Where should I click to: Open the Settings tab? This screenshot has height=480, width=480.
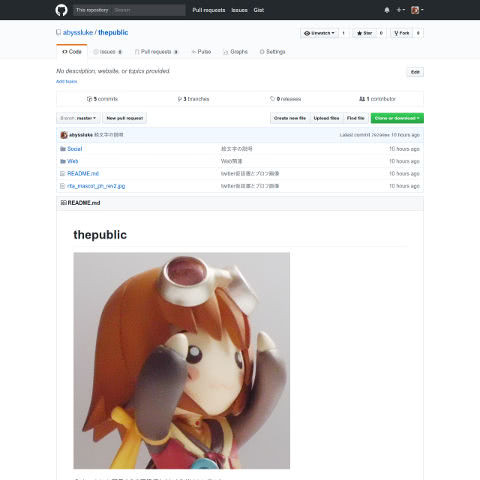tap(273, 52)
